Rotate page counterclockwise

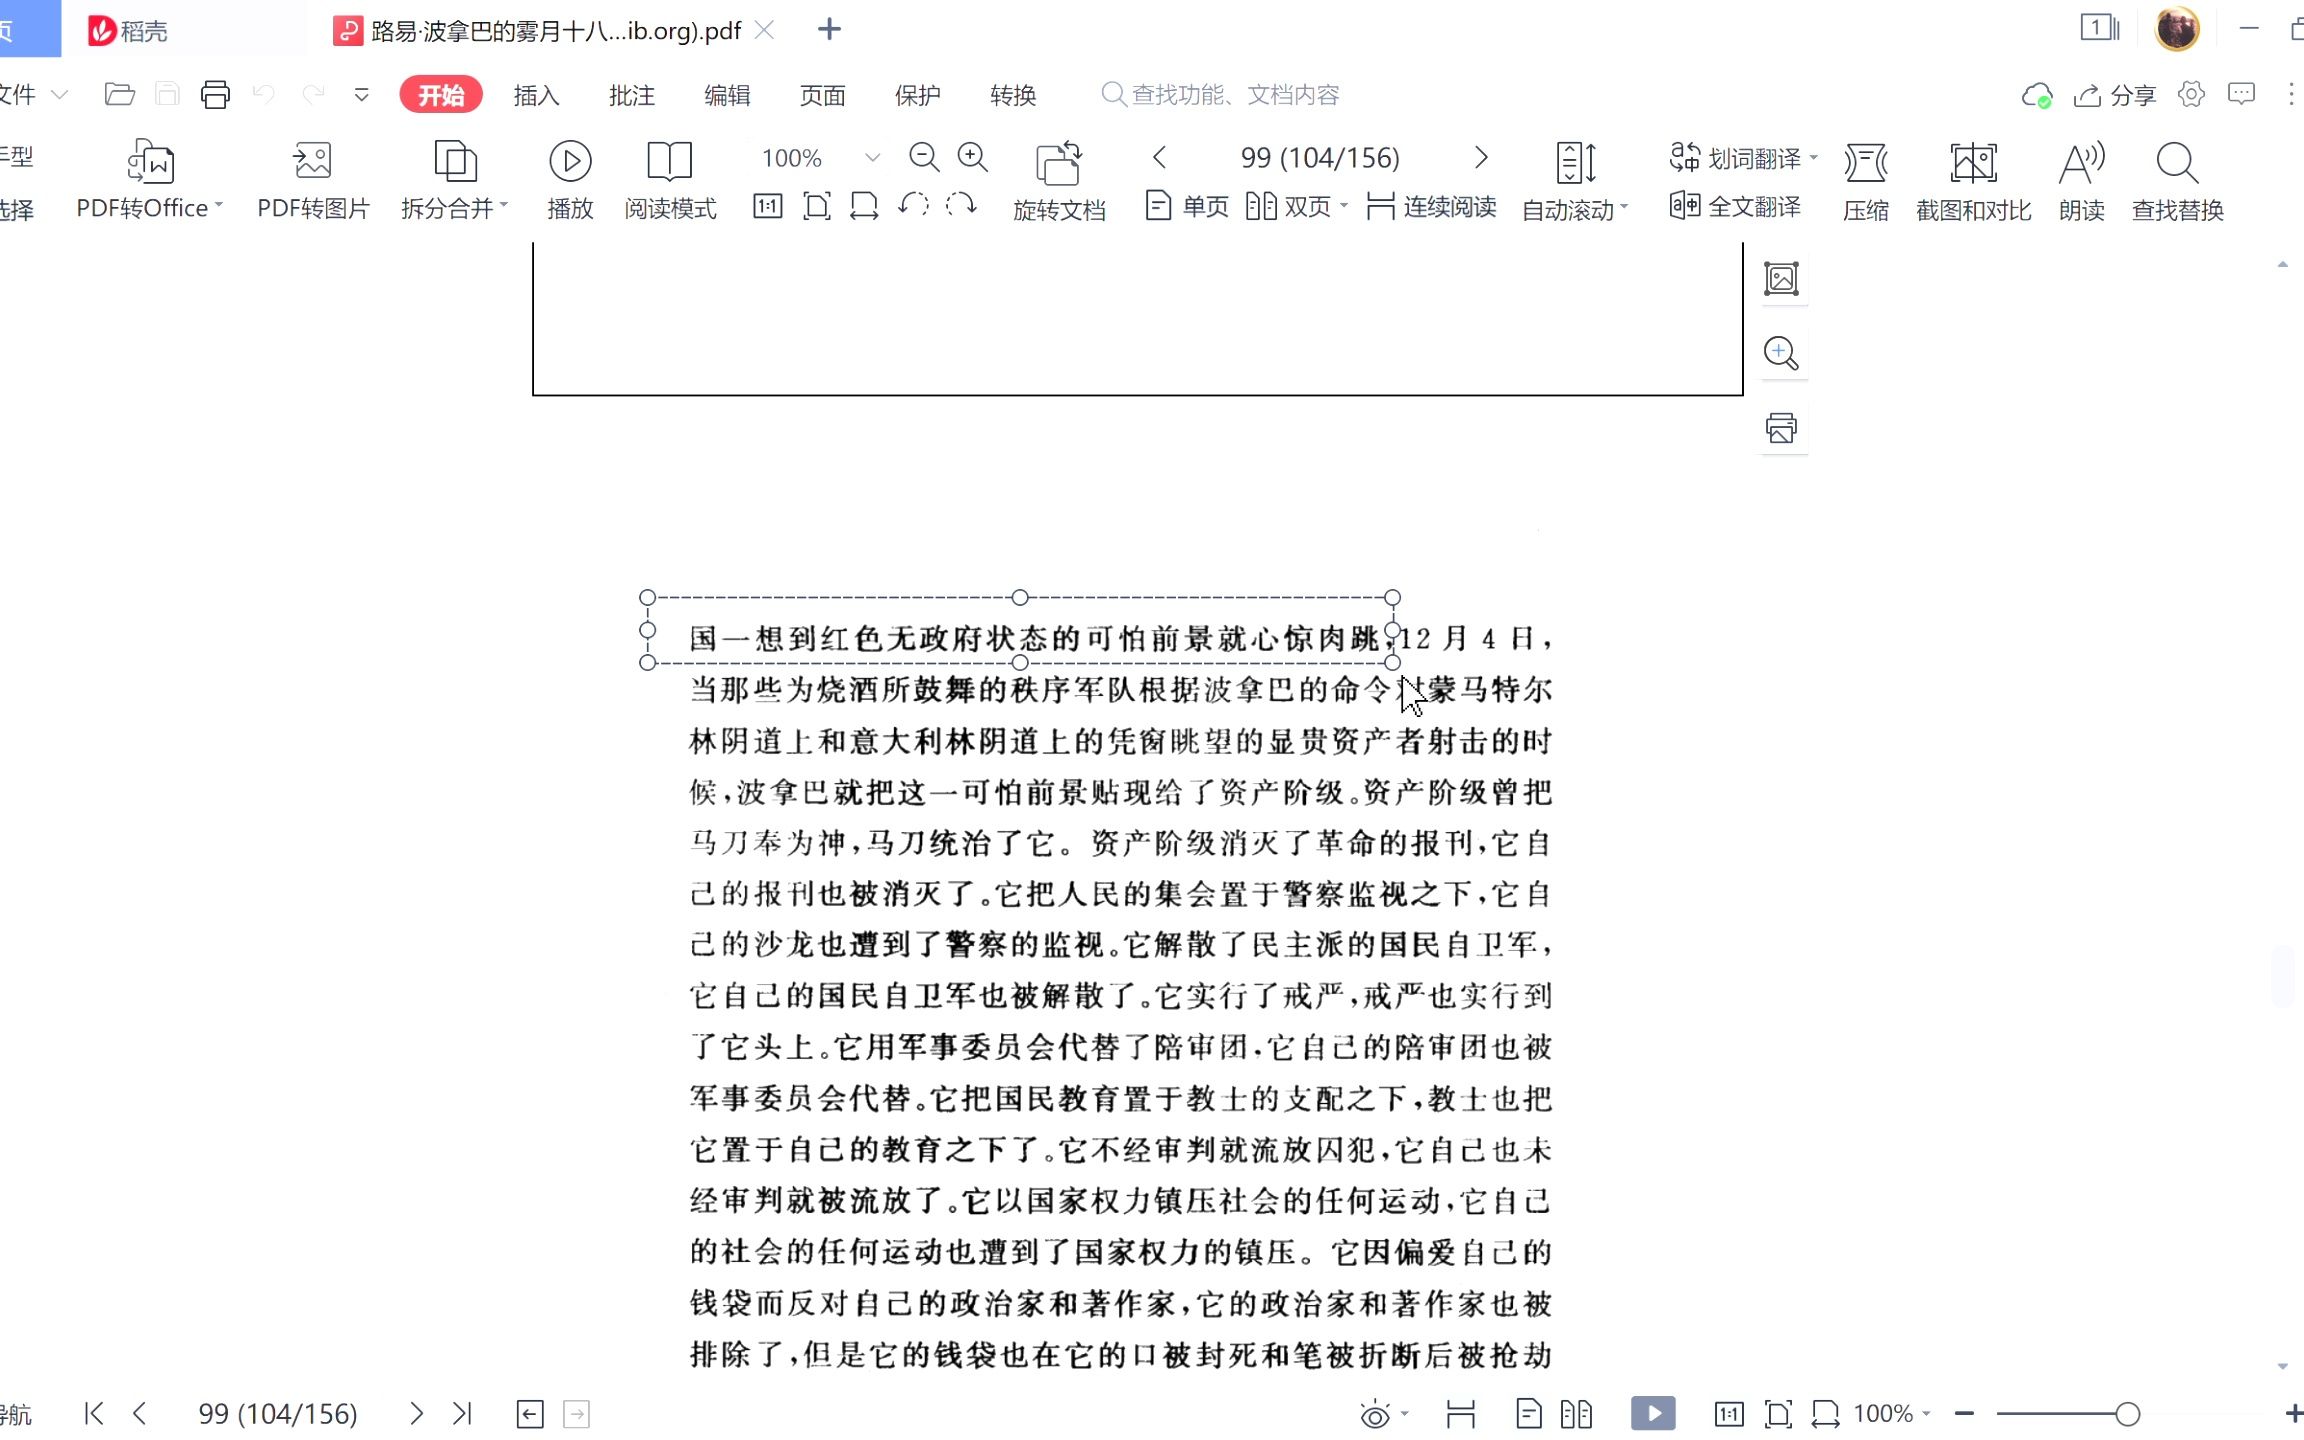point(913,206)
